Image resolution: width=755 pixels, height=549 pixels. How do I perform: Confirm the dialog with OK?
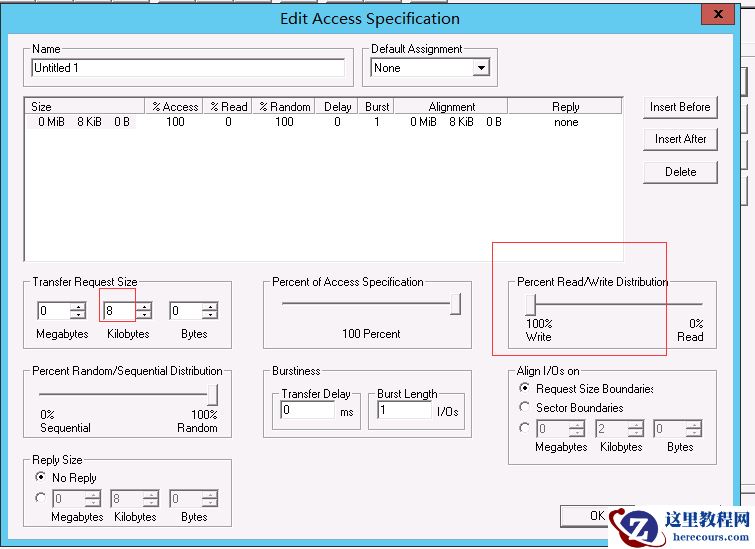597,516
